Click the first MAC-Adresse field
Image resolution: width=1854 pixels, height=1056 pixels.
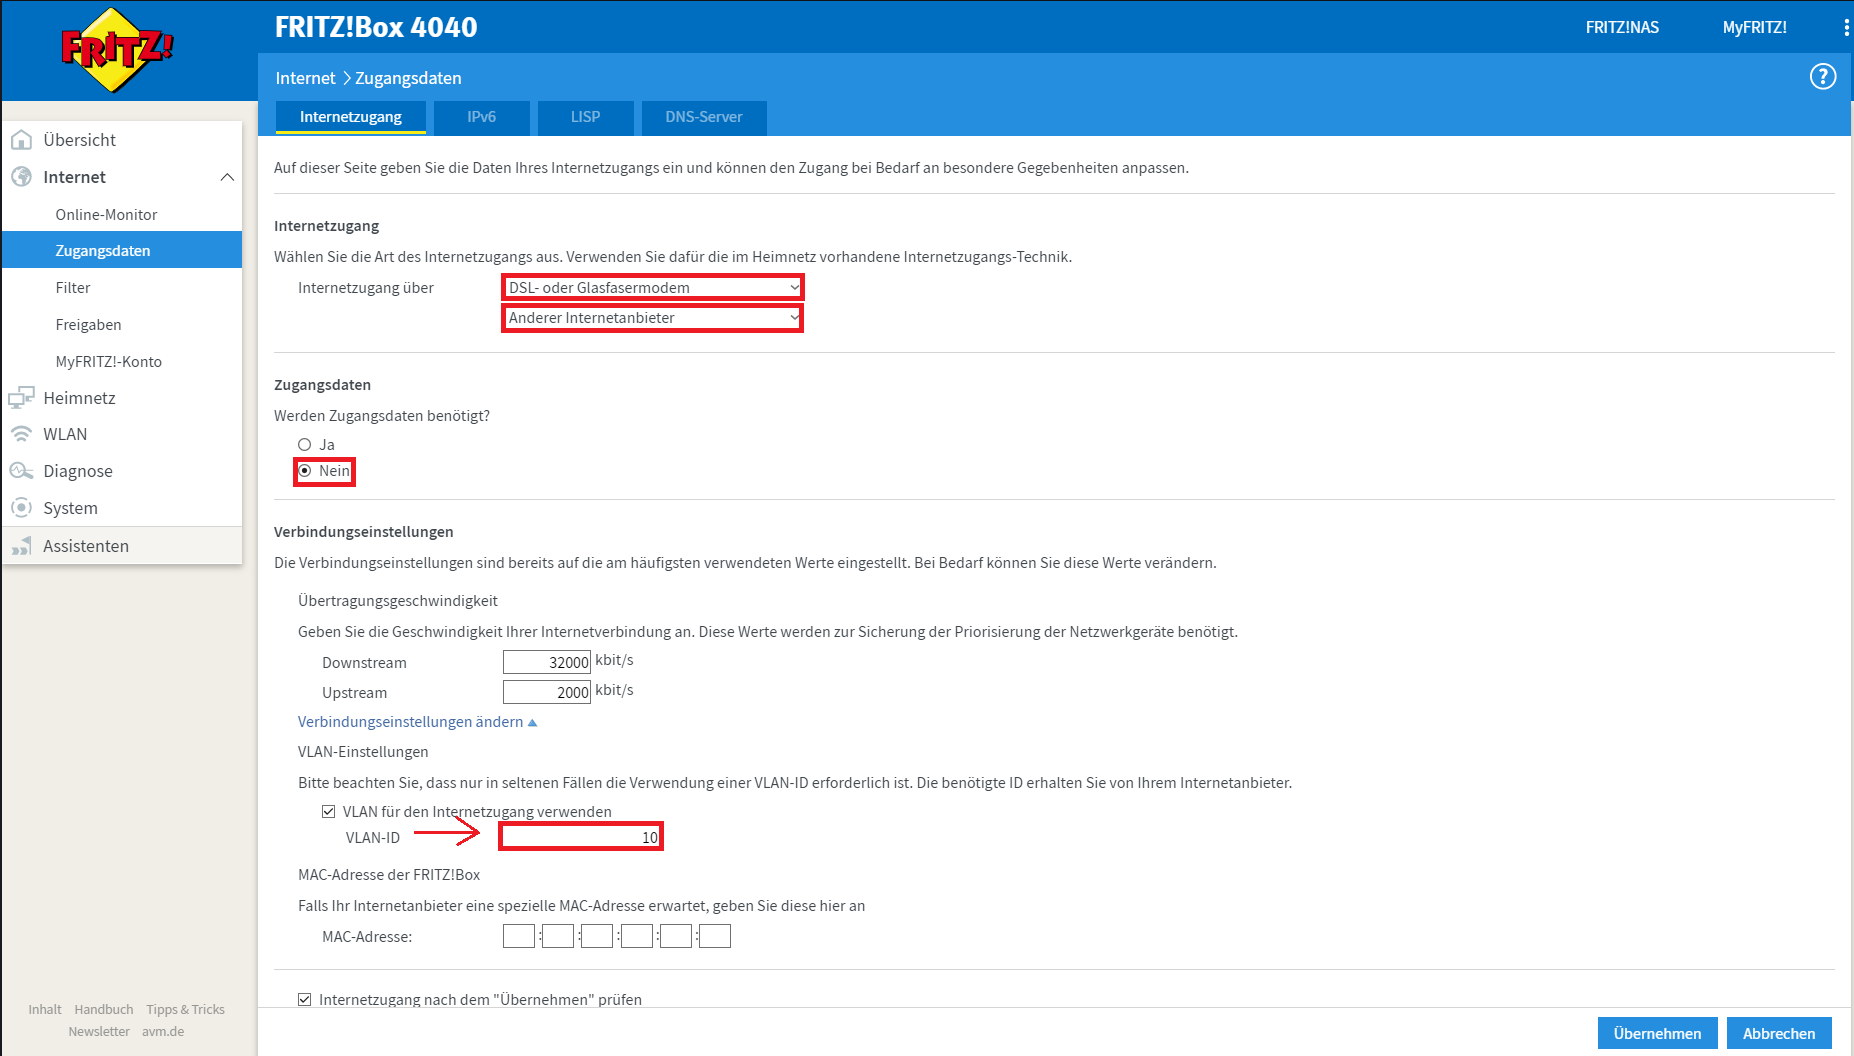pos(519,936)
